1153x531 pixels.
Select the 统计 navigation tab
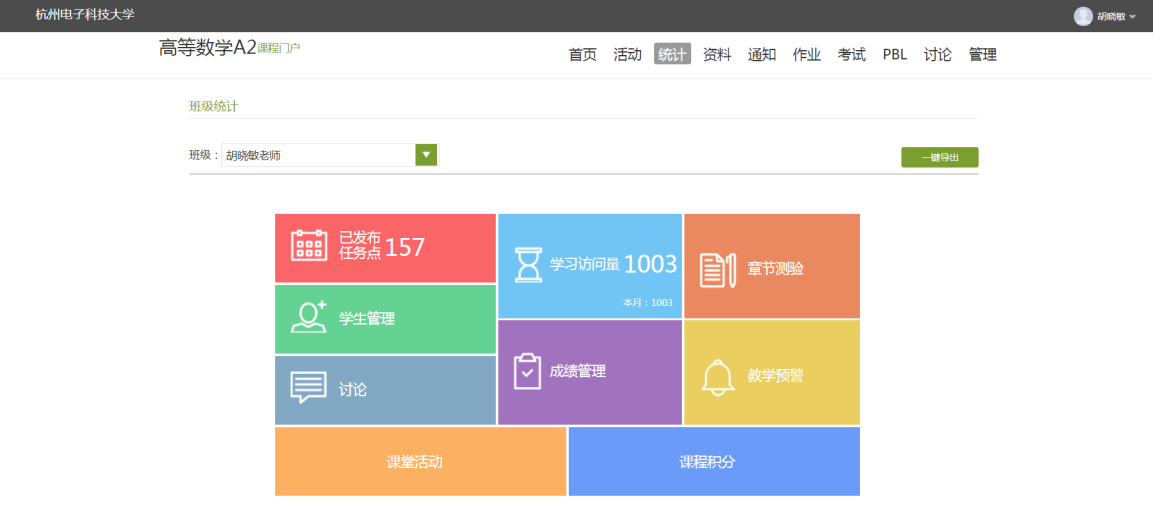point(672,54)
